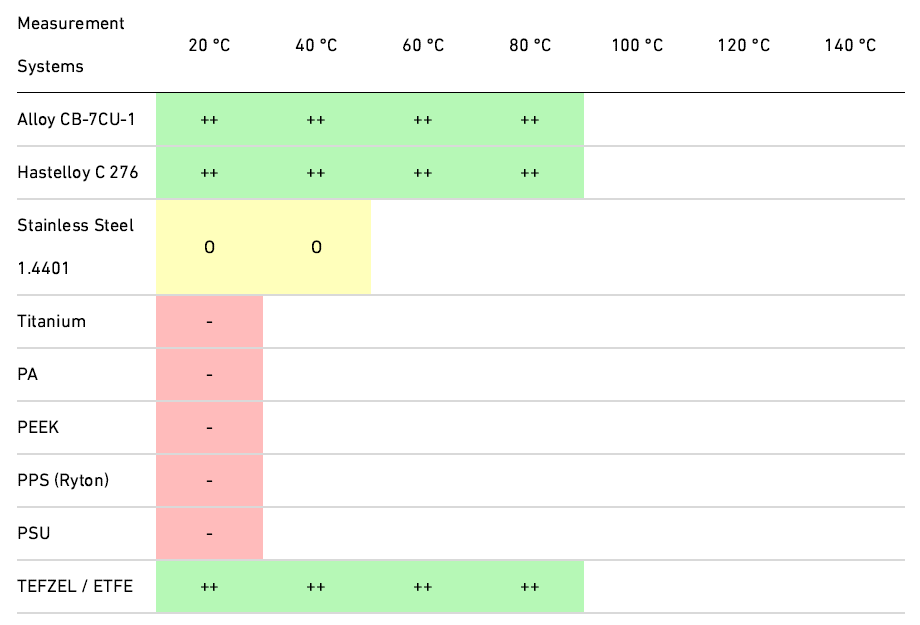Select the Alloy CB-7CU-1 row label
920x625 pixels.
point(76,120)
